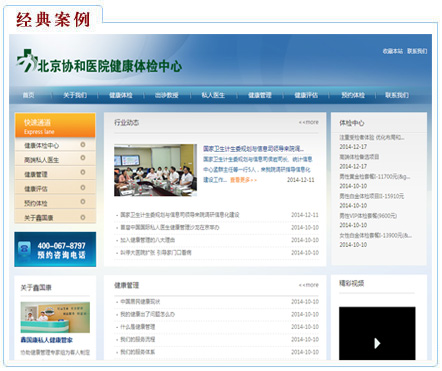Click the 400-067-8797 booking hotline banner

click(x=55, y=249)
